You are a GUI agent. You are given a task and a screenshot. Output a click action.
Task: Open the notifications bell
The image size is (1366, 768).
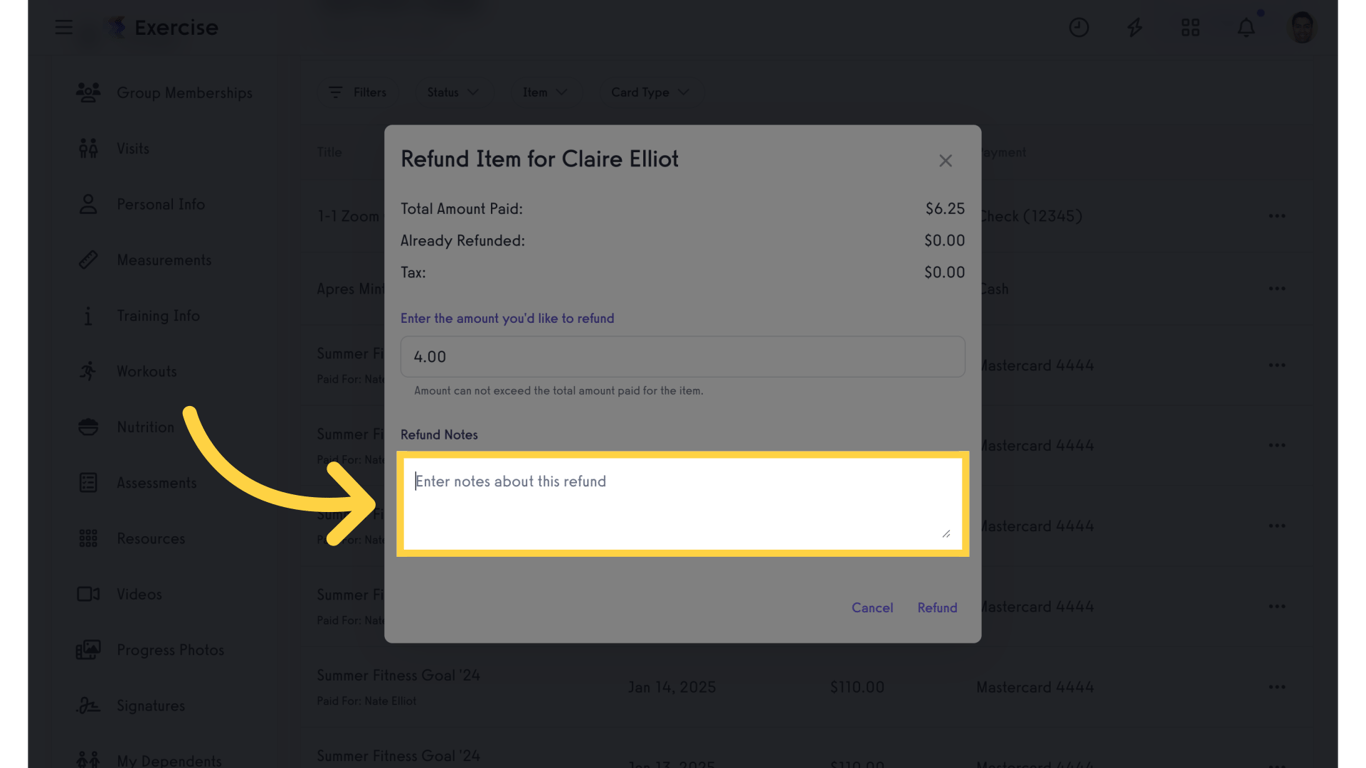[1246, 27]
